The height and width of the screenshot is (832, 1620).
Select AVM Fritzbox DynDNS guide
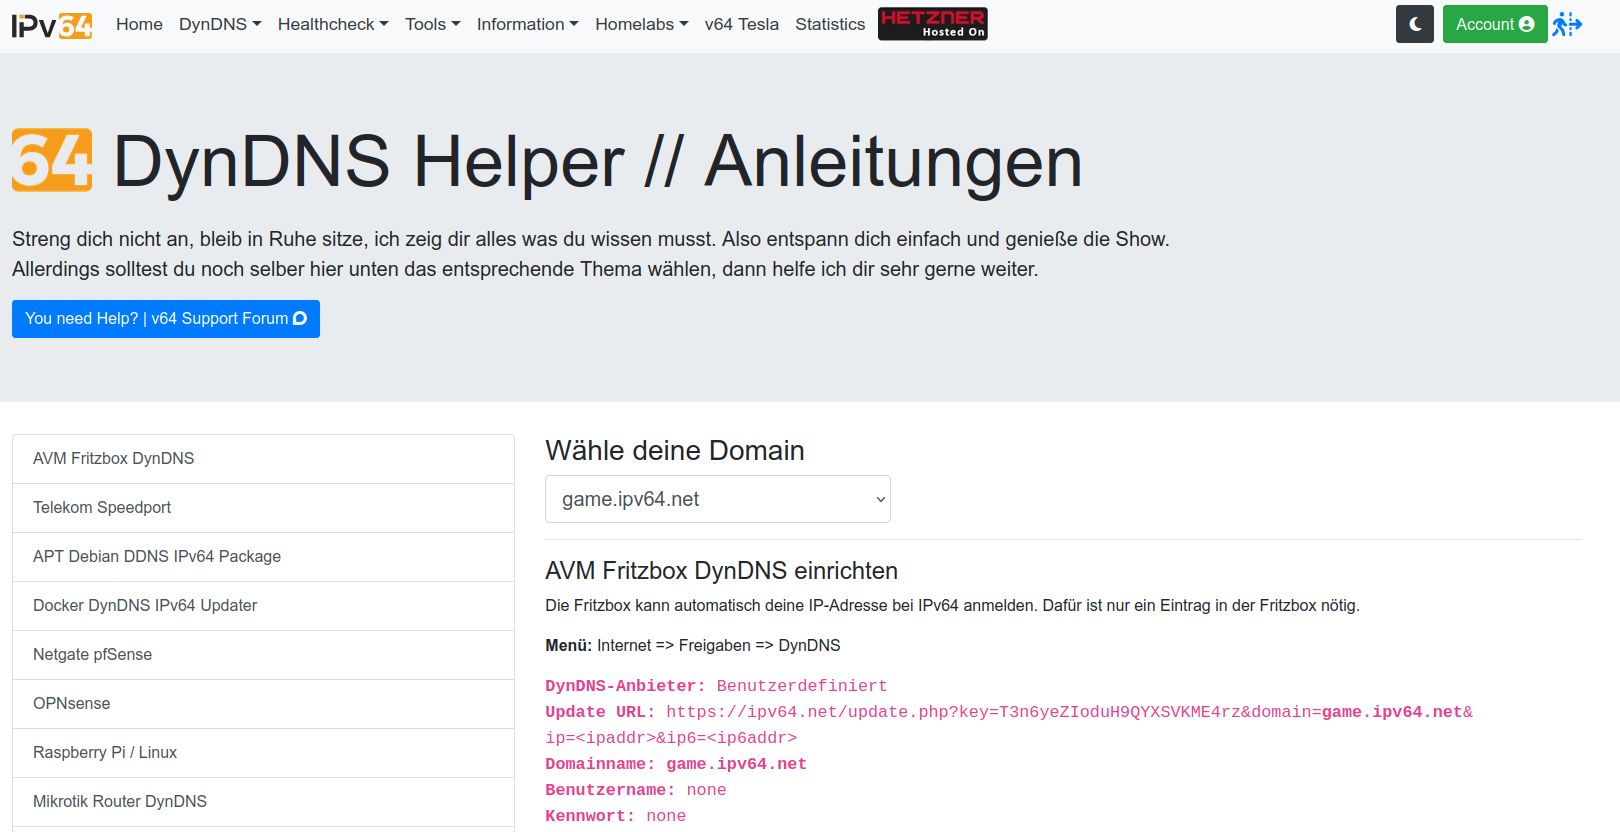[x=263, y=459]
